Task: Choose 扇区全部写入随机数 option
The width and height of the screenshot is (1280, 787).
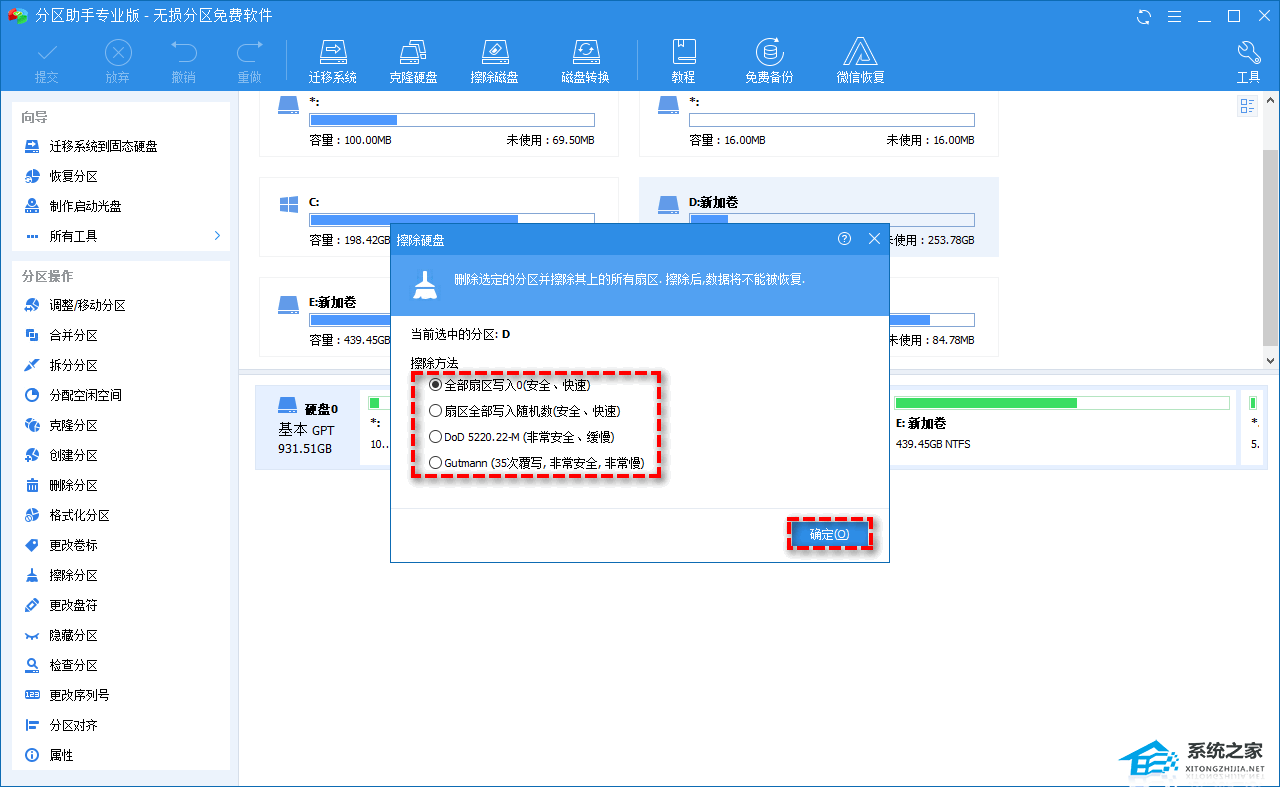Action: point(435,411)
